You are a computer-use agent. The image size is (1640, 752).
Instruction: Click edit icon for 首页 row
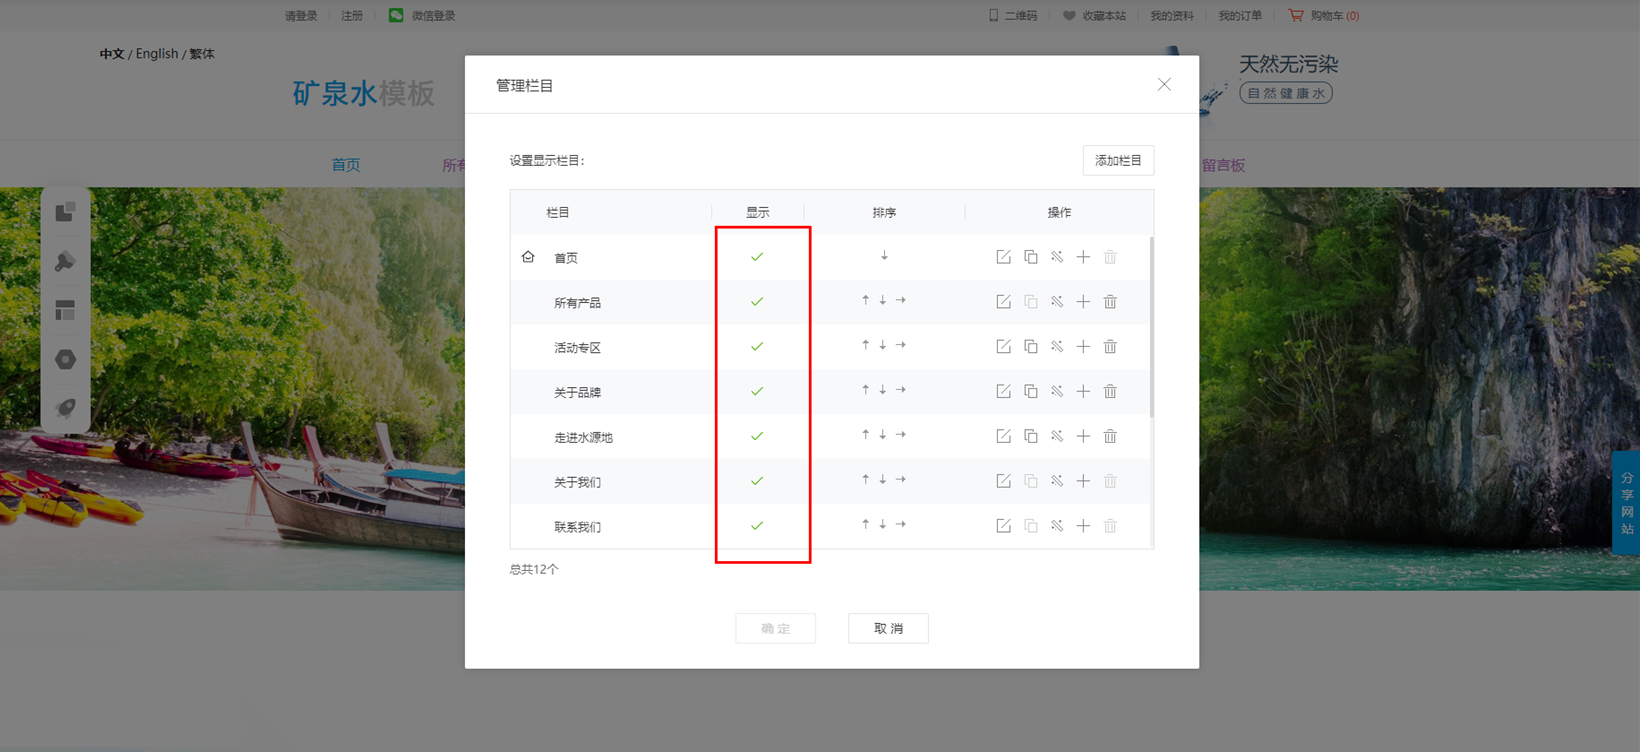point(1003,257)
